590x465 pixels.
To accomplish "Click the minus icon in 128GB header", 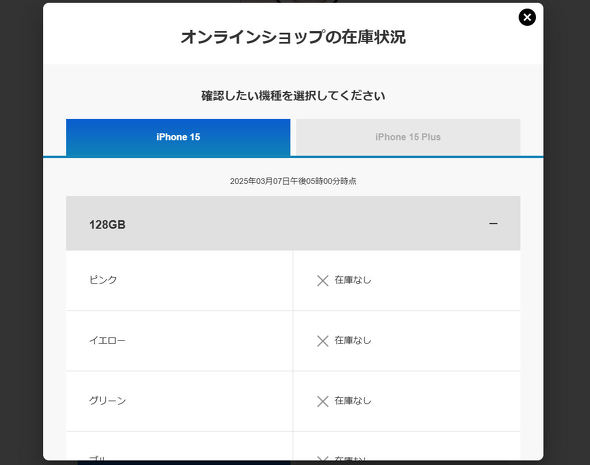I will coord(493,223).
